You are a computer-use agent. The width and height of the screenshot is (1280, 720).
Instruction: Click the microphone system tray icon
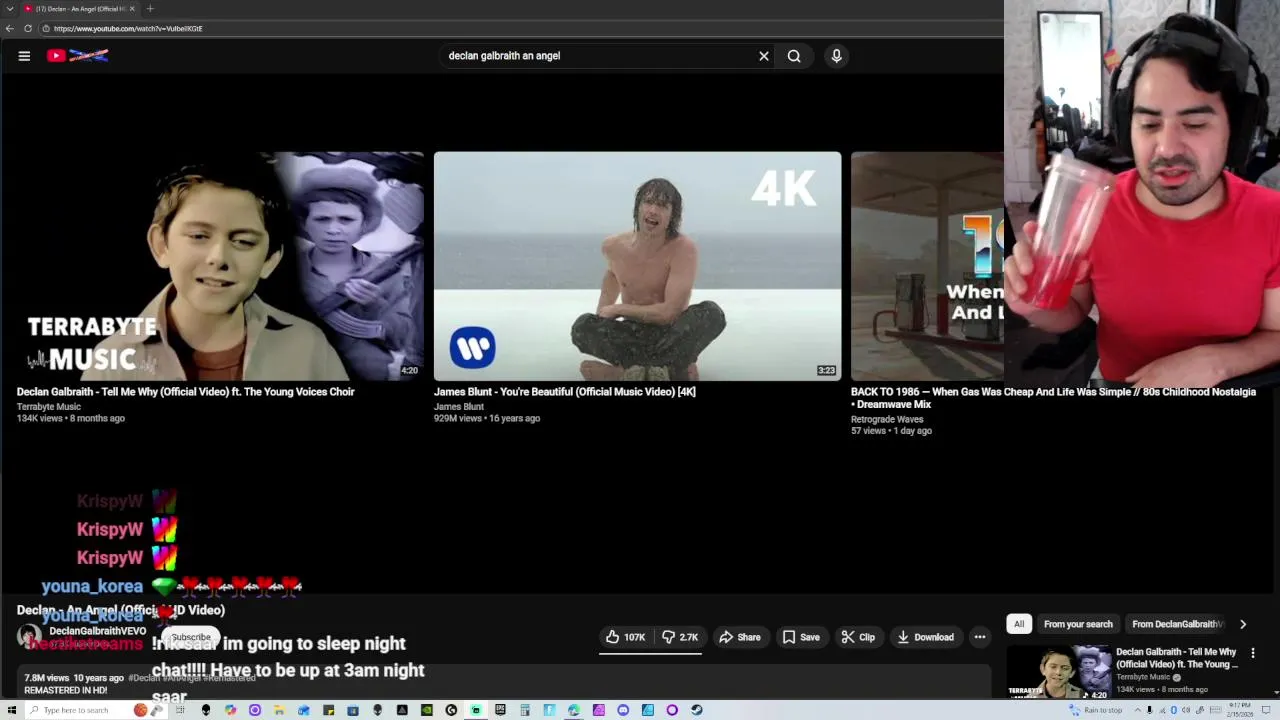point(1149,710)
